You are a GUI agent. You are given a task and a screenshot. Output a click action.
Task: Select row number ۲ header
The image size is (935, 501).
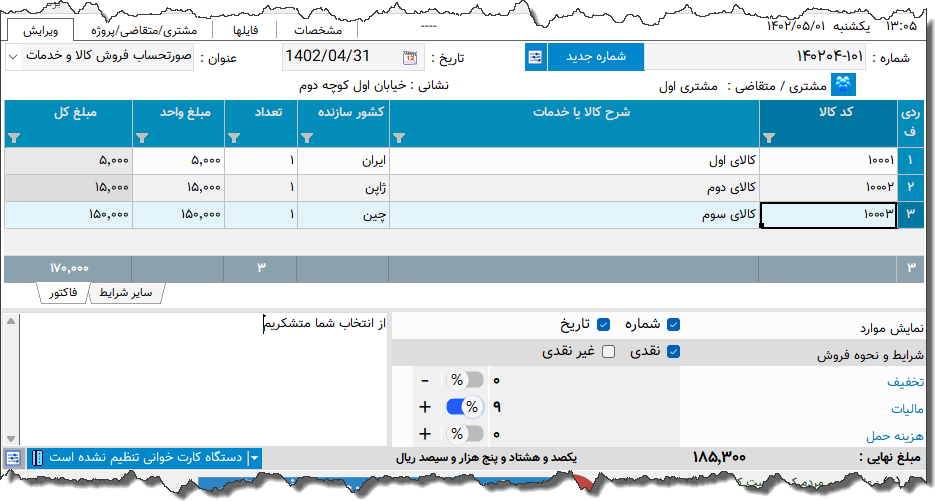(911, 188)
